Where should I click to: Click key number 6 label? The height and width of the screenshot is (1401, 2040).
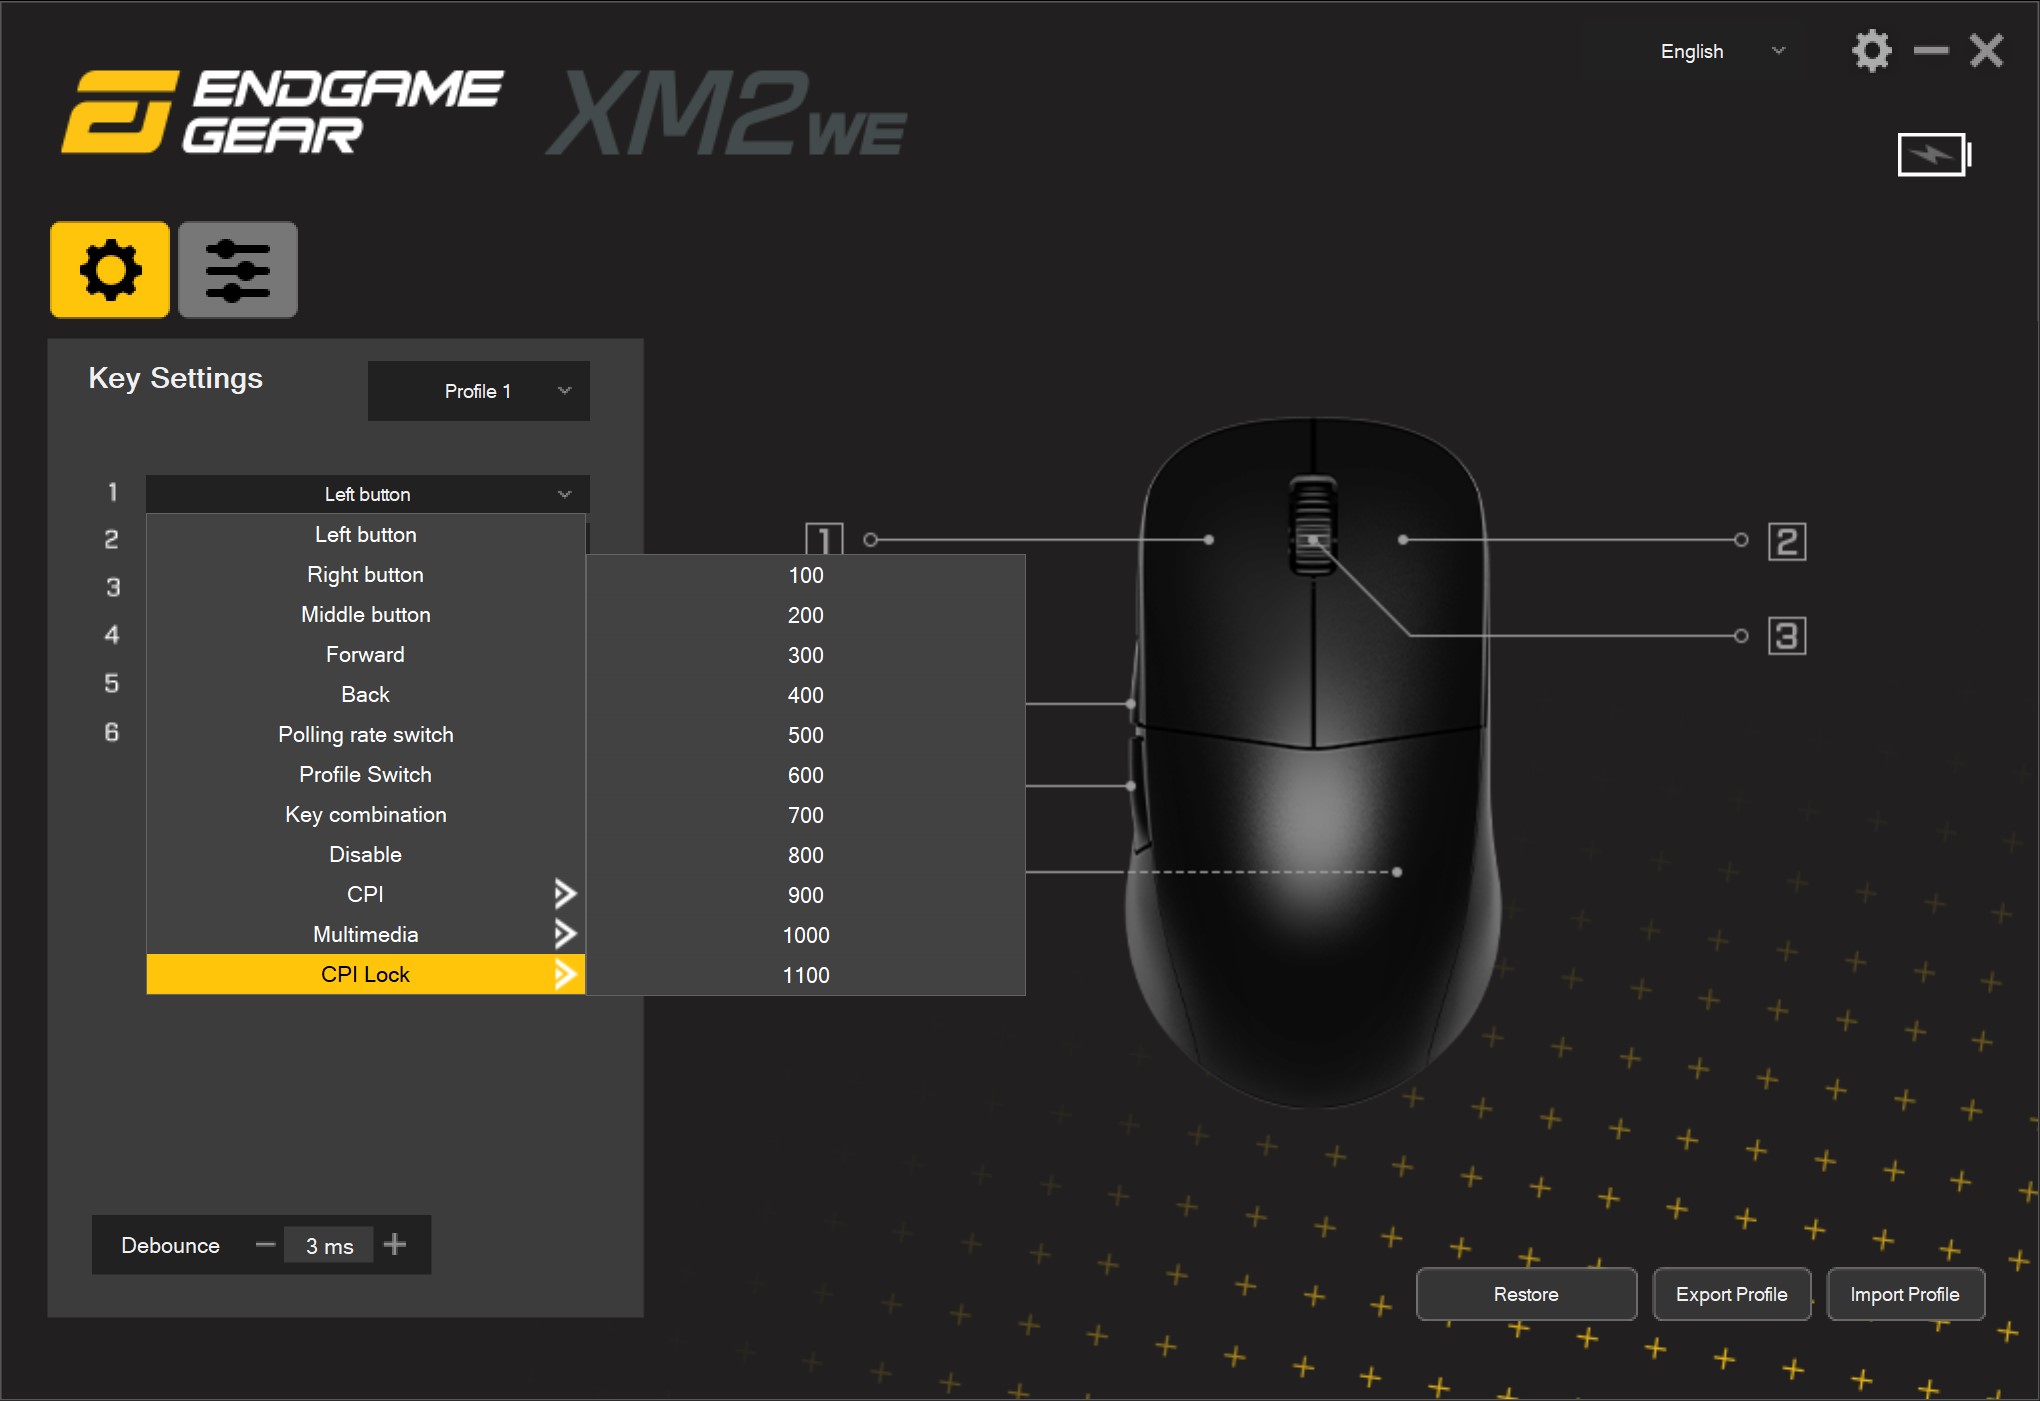[112, 732]
